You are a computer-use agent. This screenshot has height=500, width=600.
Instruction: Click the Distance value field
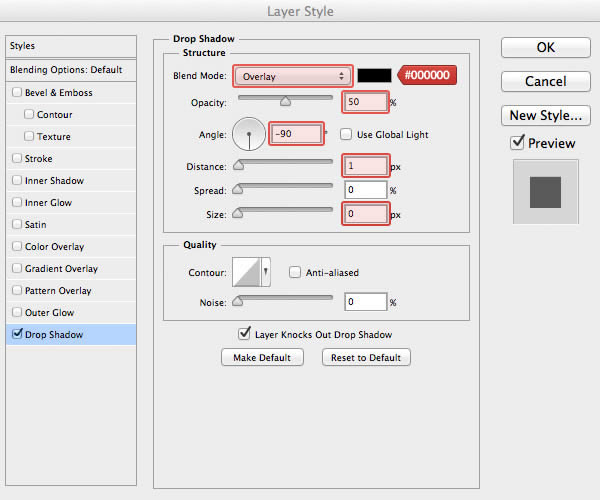pyautogui.click(x=365, y=166)
